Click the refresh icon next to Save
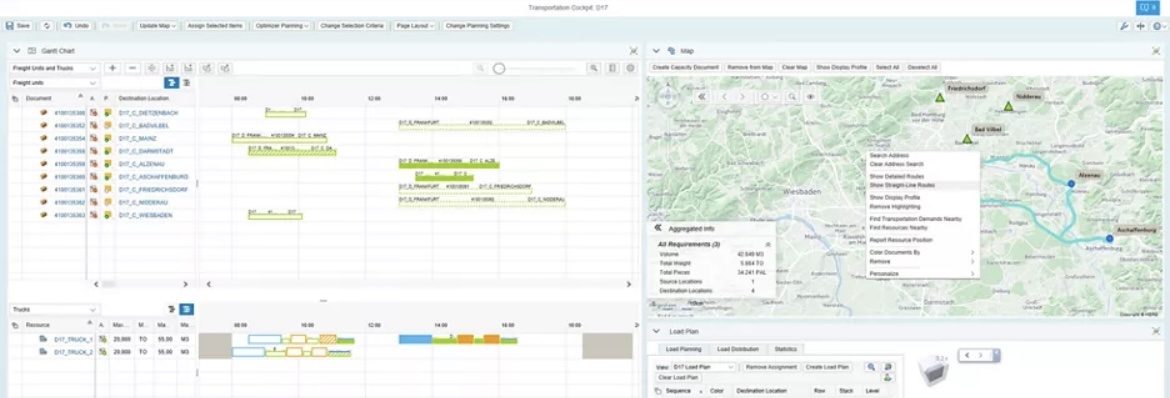 [x=46, y=25]
